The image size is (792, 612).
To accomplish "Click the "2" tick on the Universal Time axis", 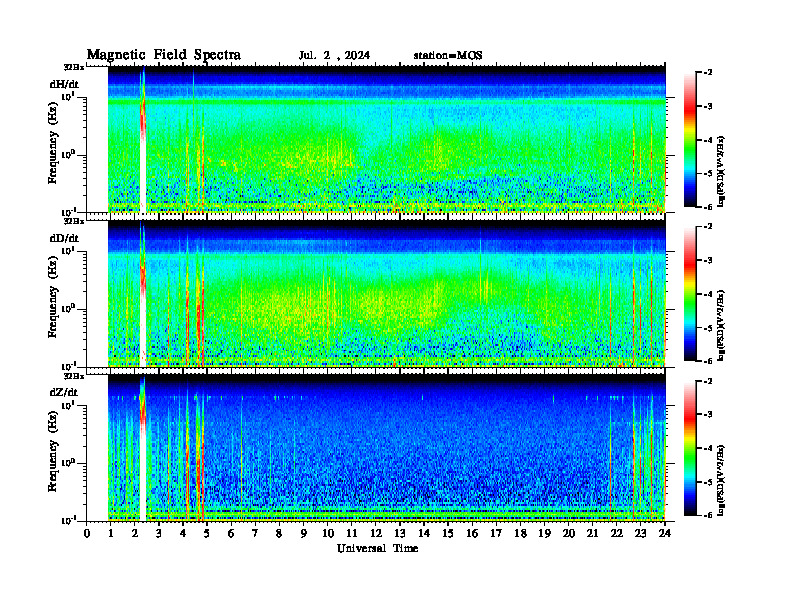I will 135,534.
